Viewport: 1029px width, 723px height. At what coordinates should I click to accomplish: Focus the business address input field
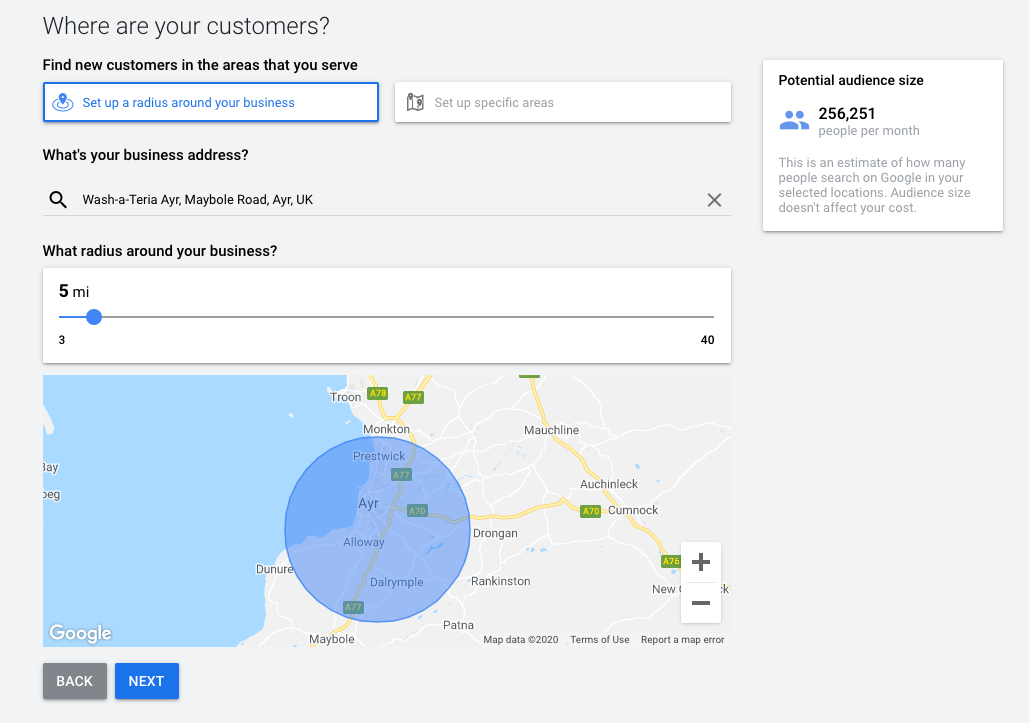coord(387,199)
